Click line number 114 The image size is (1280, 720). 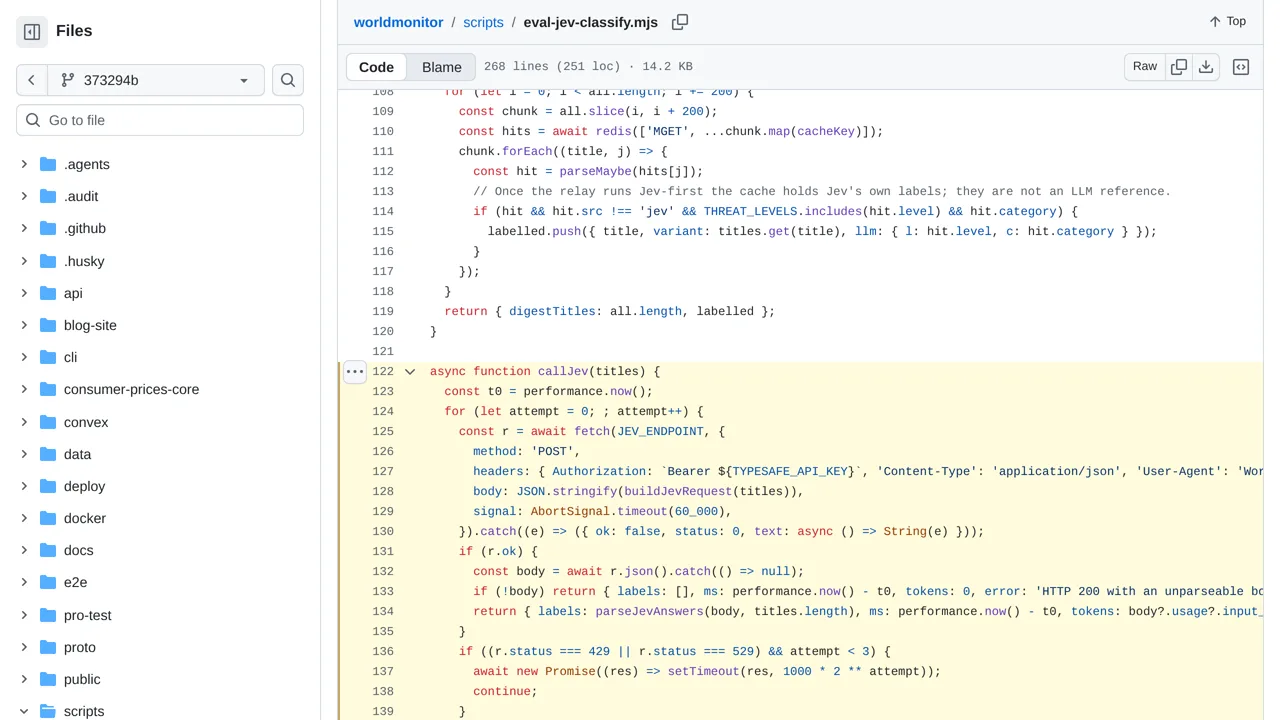tap(382, 211)
